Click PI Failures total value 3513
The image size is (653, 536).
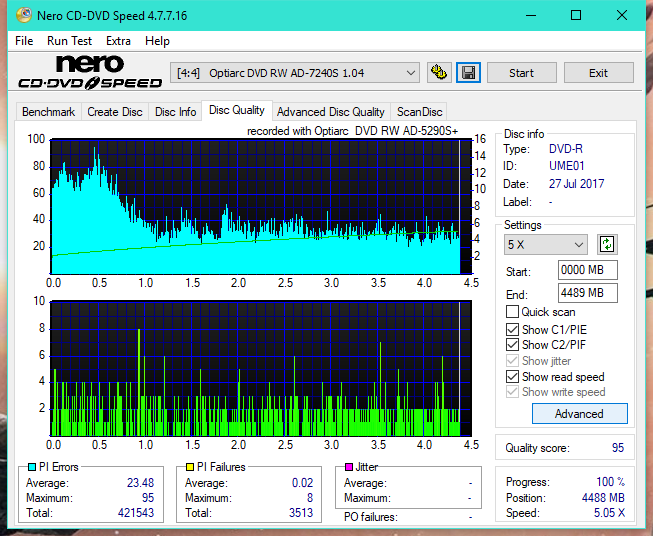301,513
